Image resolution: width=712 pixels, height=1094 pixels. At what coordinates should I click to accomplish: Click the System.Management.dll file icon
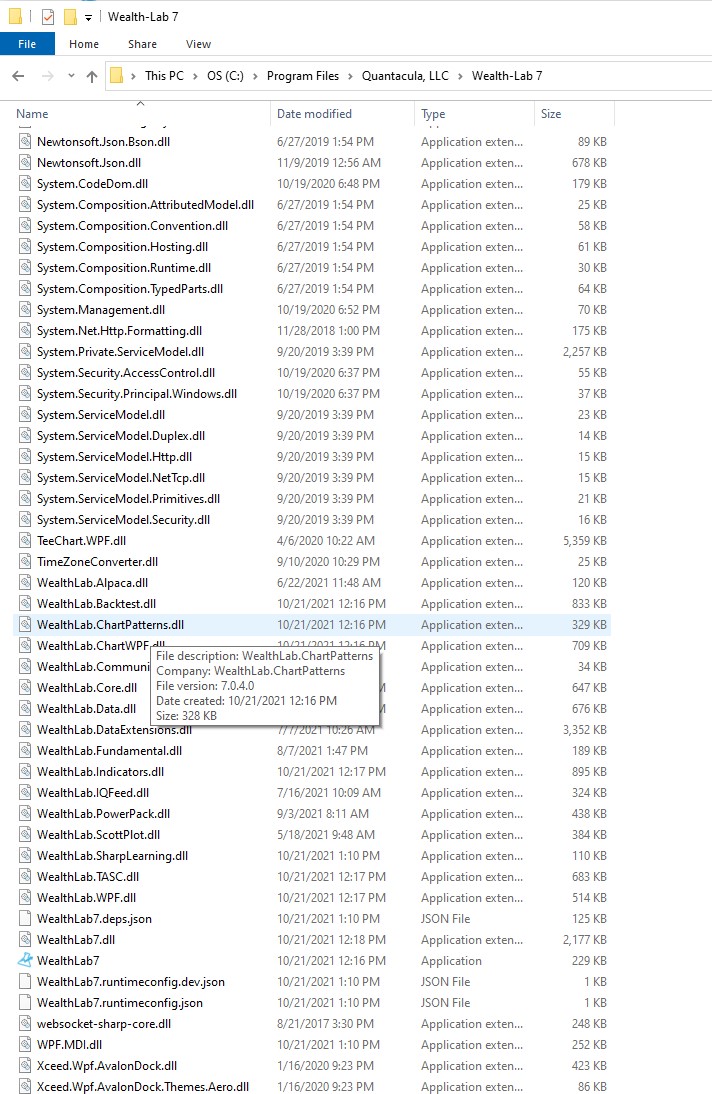(x=25, y=310)
